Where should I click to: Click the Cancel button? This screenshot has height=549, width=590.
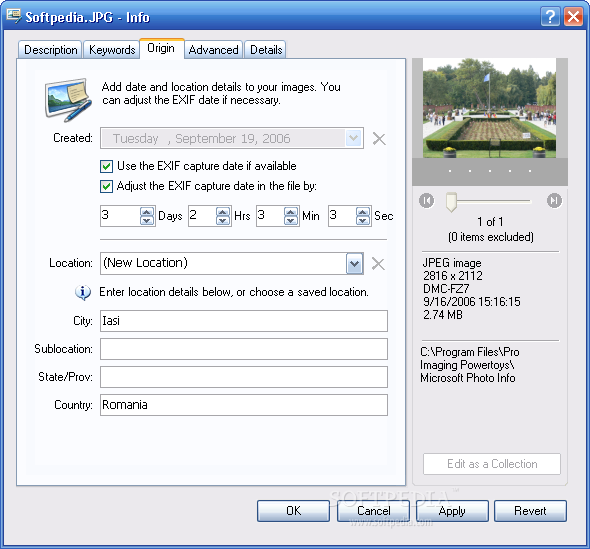(x=373, y=511)
